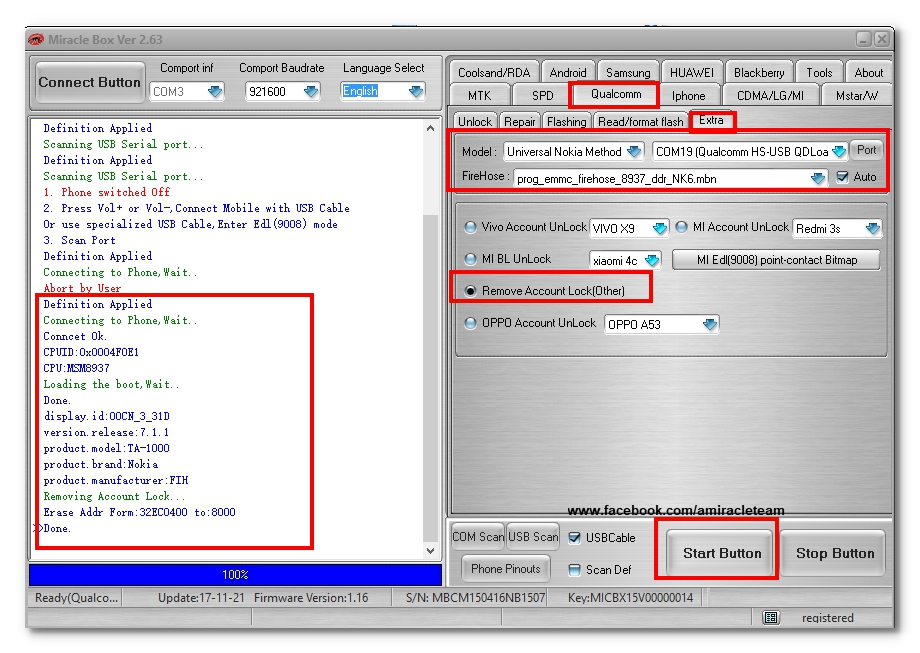Open the Language Select English dropdown
This screenshot has width=920, height=653.
pyautogui.click(x=416, y=92)
